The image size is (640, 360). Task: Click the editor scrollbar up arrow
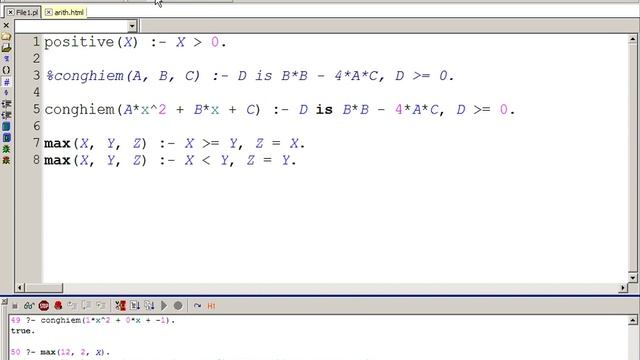pos(633,39)
